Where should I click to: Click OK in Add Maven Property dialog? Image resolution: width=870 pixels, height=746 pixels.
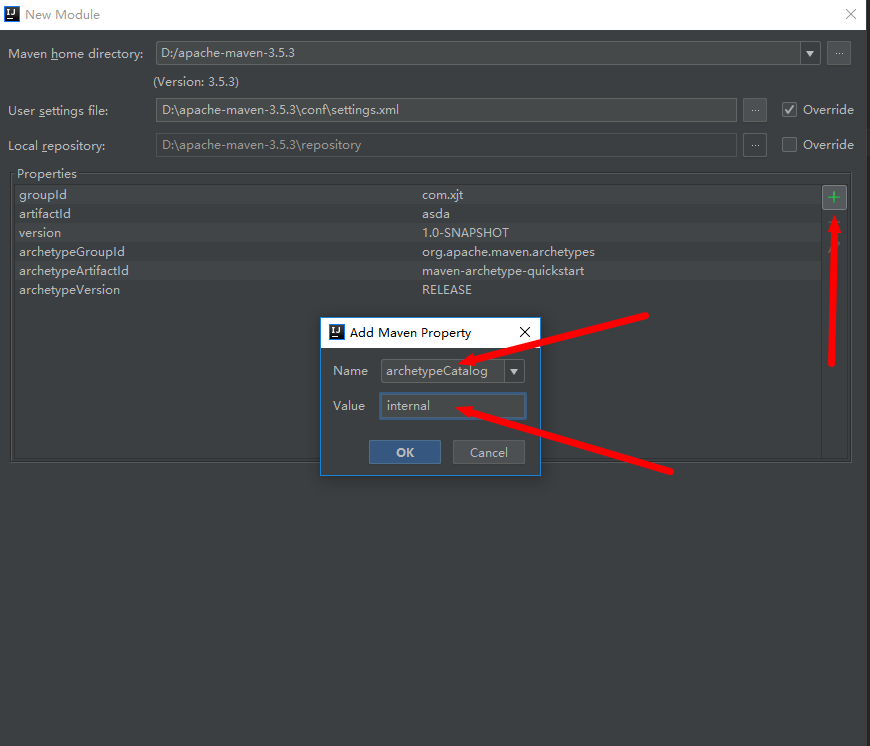point(405,452)
